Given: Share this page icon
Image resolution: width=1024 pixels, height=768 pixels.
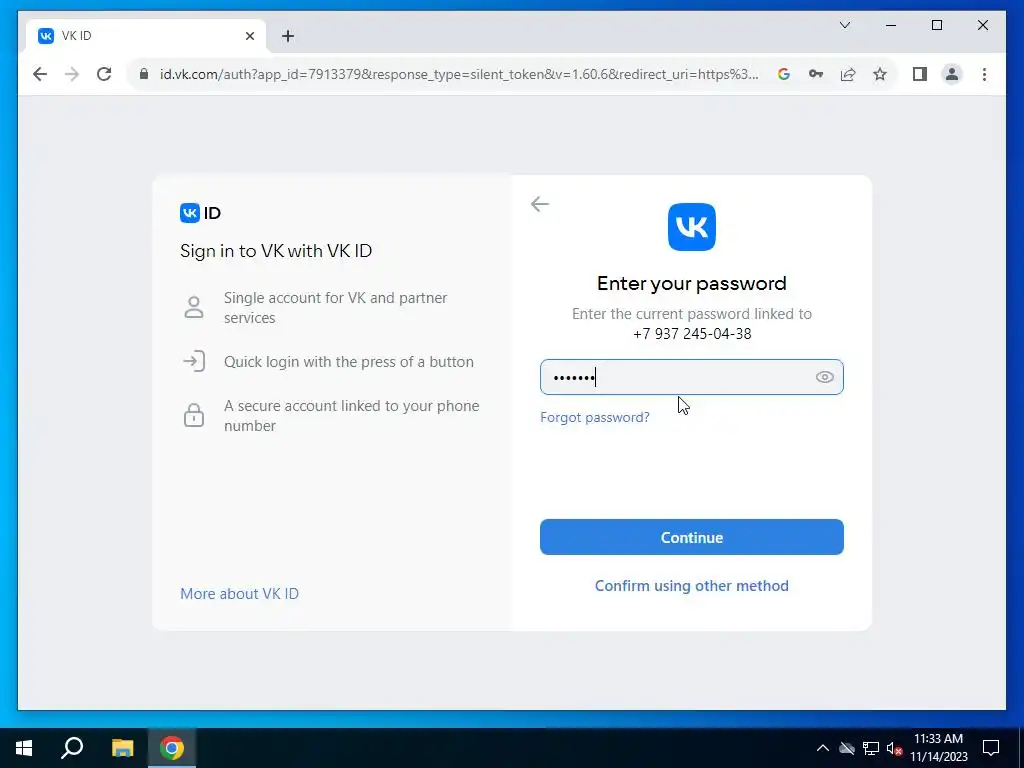Looking at the screenshot, I should 848,74.
